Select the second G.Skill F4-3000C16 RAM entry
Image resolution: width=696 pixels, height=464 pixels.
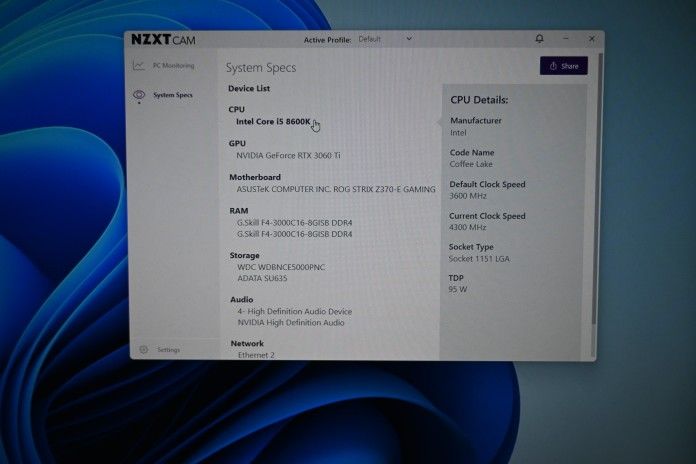click(294, 234)
